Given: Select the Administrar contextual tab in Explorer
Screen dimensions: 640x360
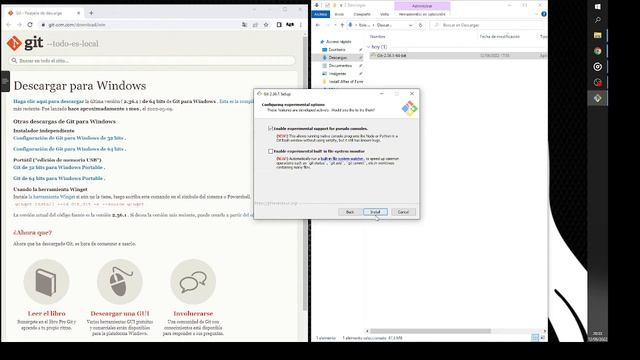Looking at the screenshot, I should point(422,6).
